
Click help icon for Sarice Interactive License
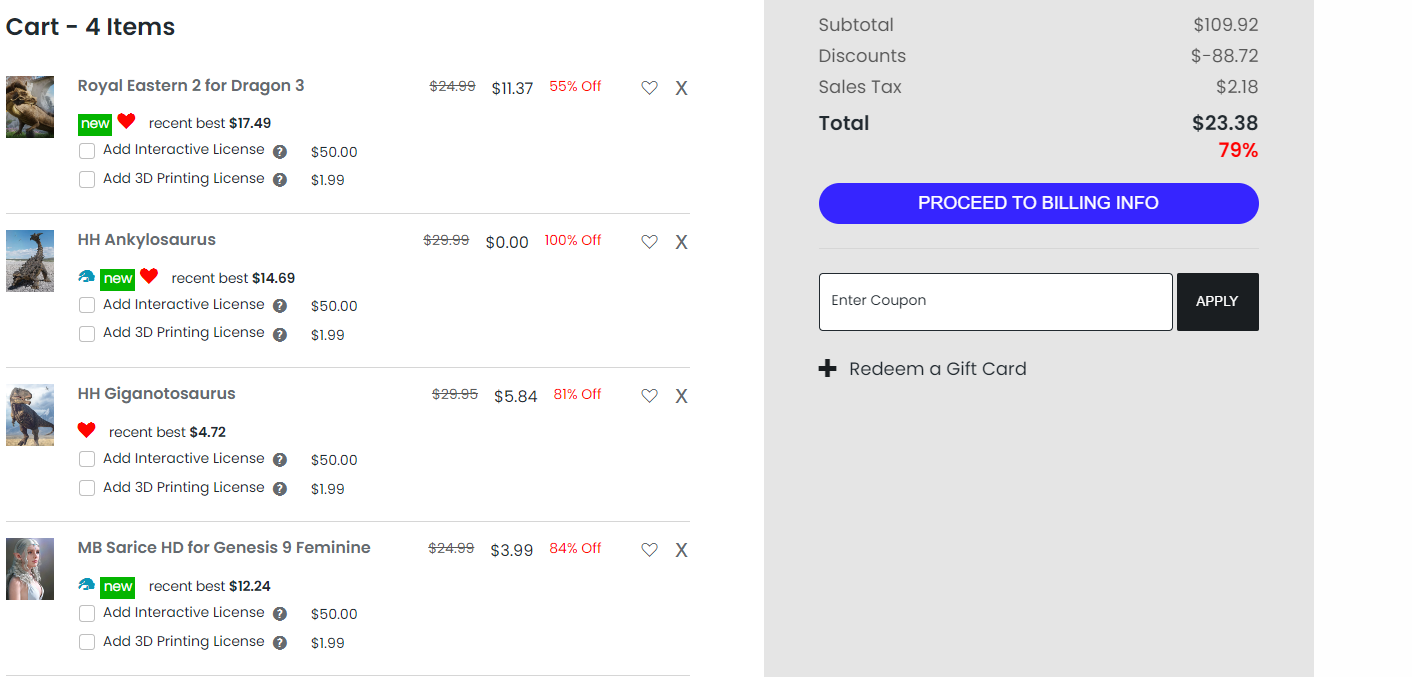point(280,614)
